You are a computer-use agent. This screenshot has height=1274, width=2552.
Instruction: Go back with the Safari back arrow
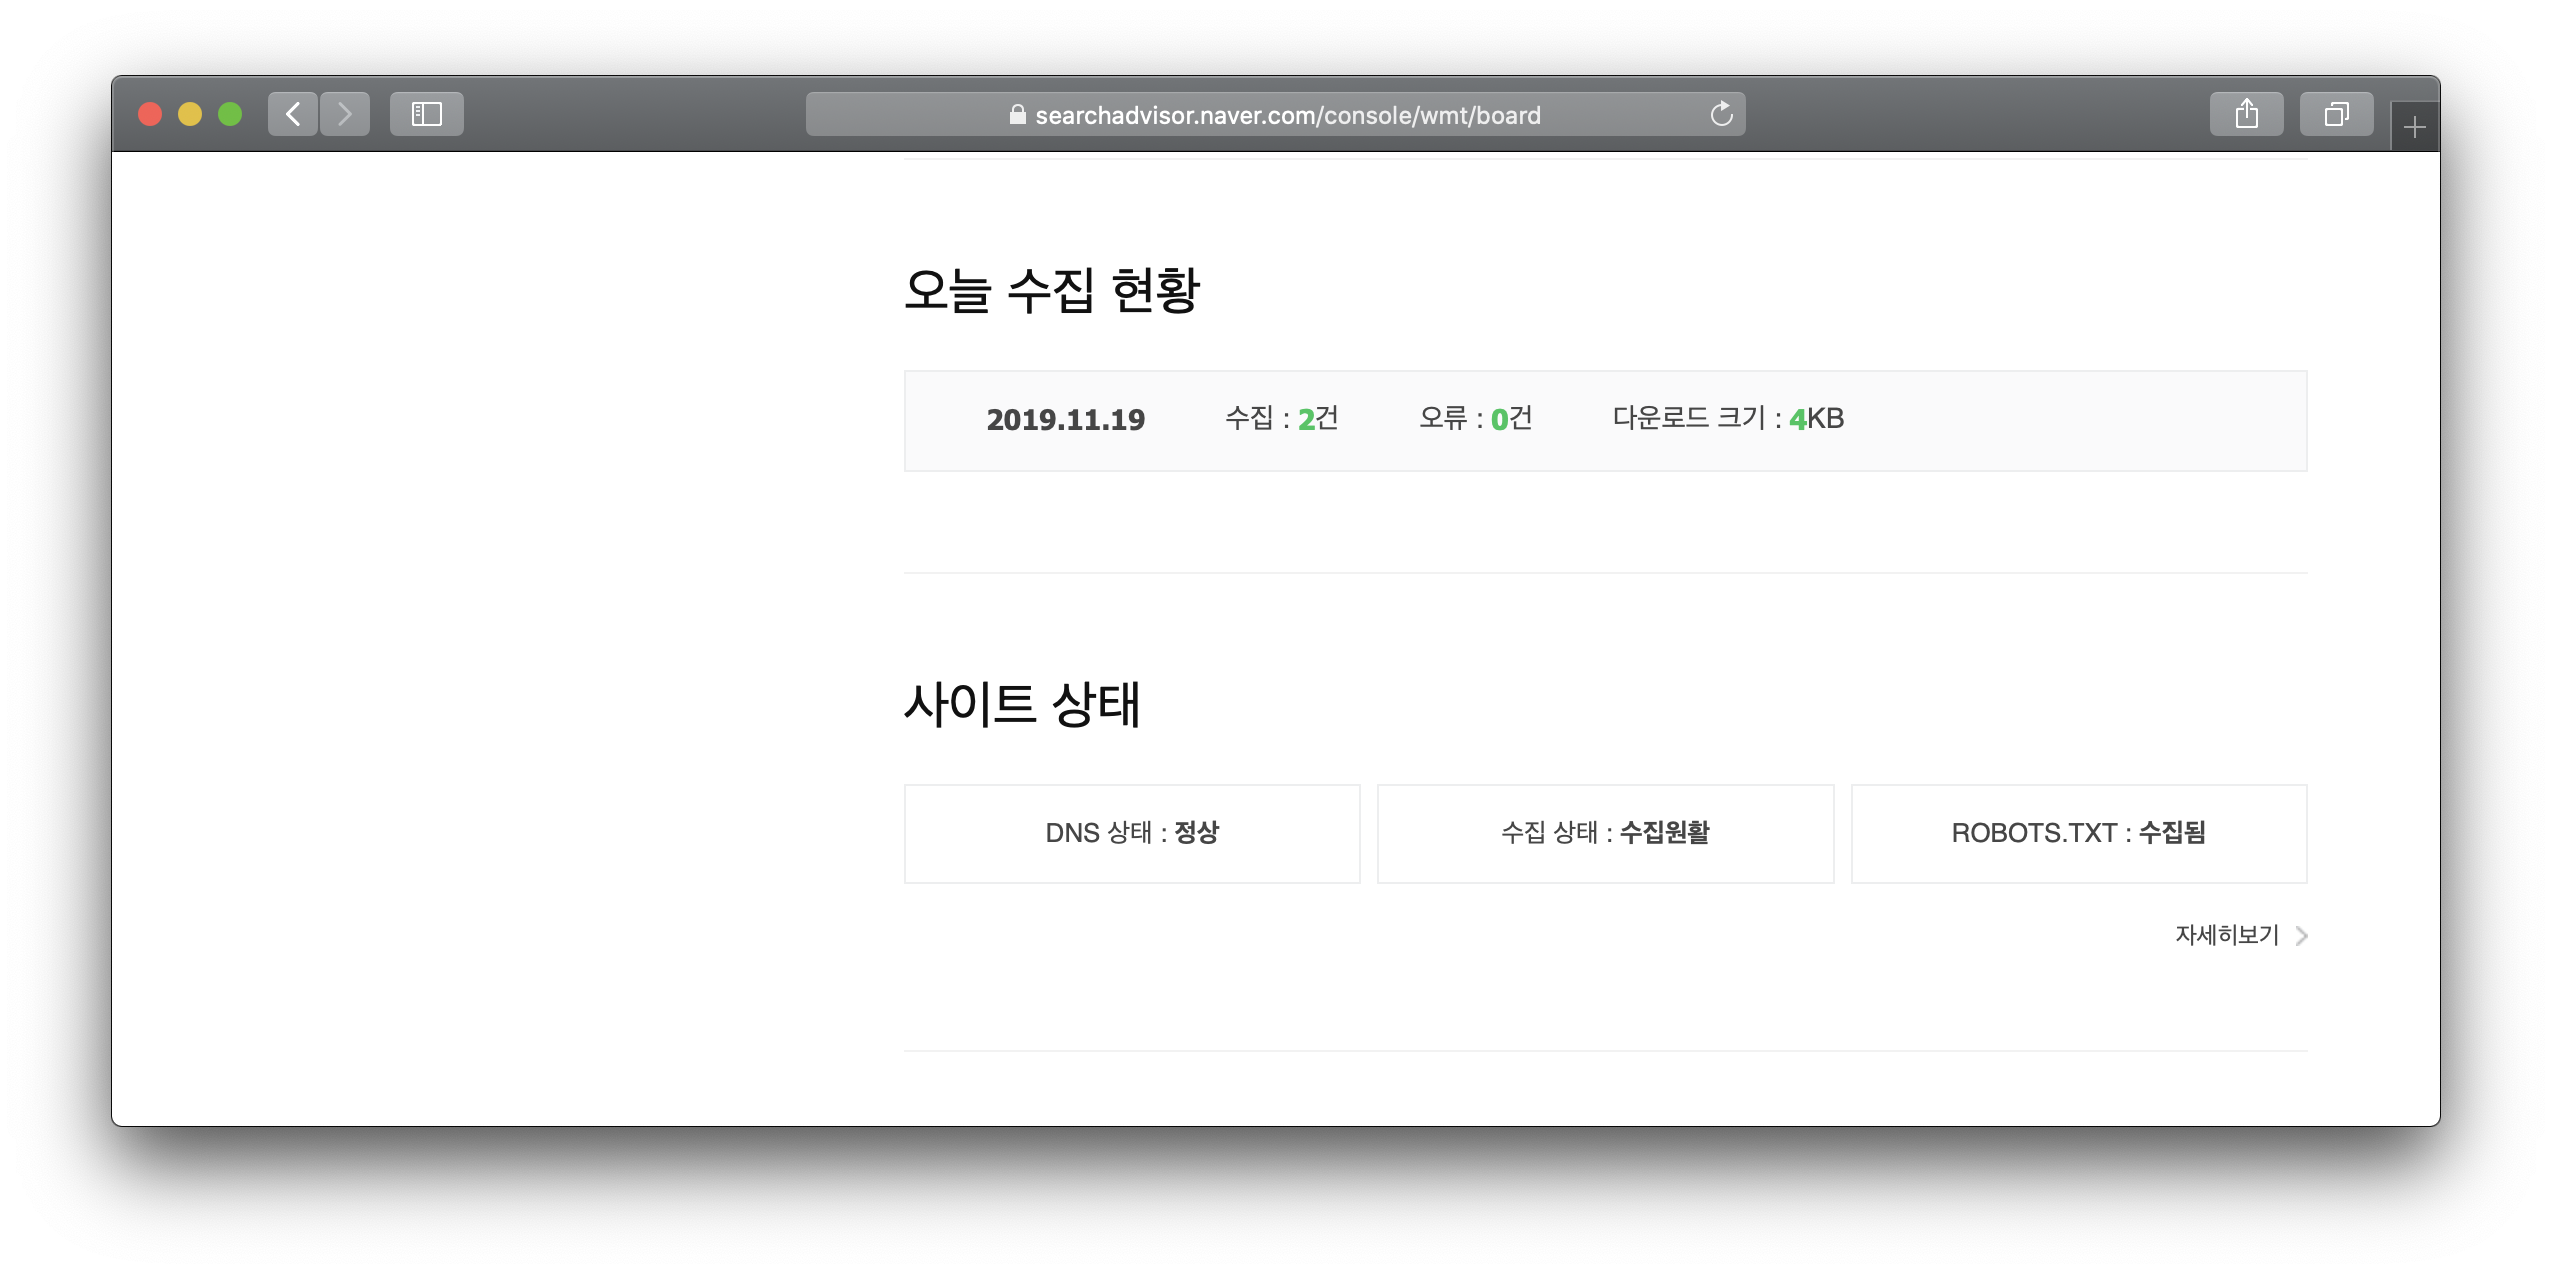click(x=293, y=114)
